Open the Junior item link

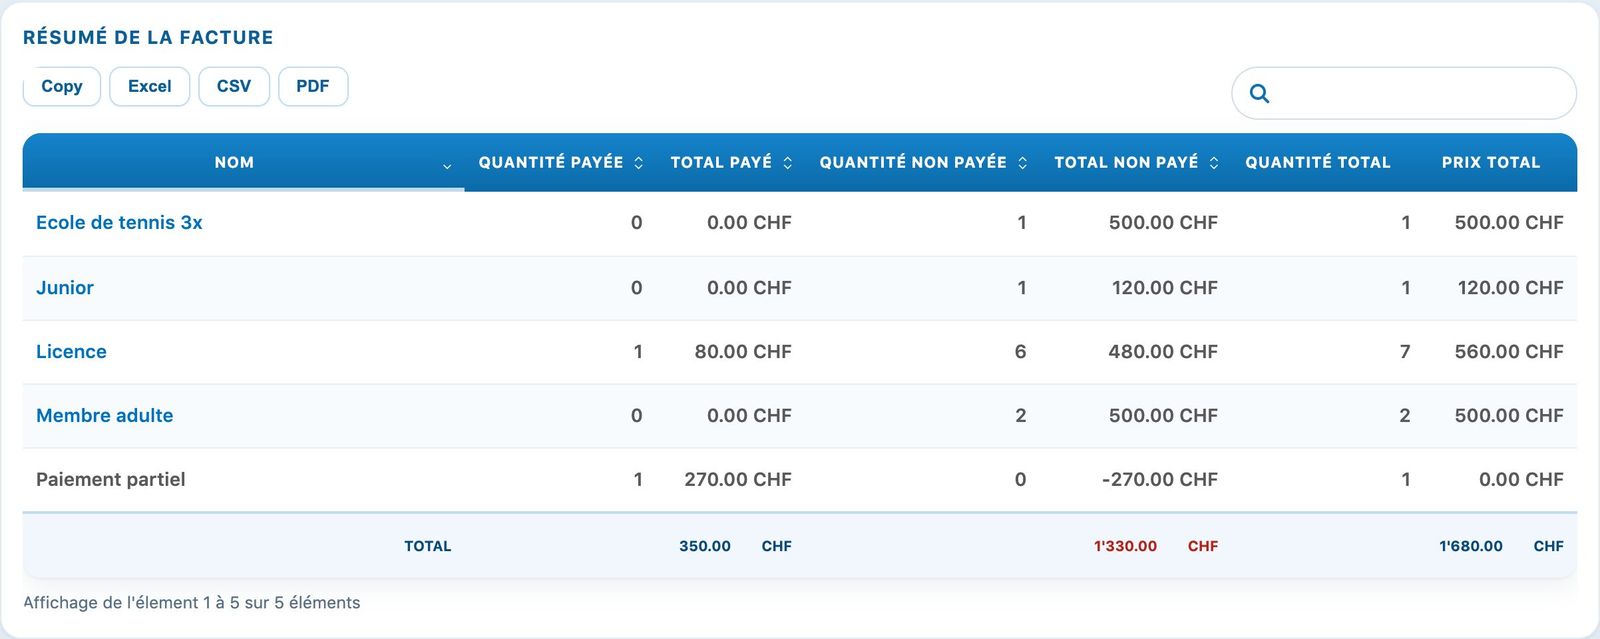(65, 288)
